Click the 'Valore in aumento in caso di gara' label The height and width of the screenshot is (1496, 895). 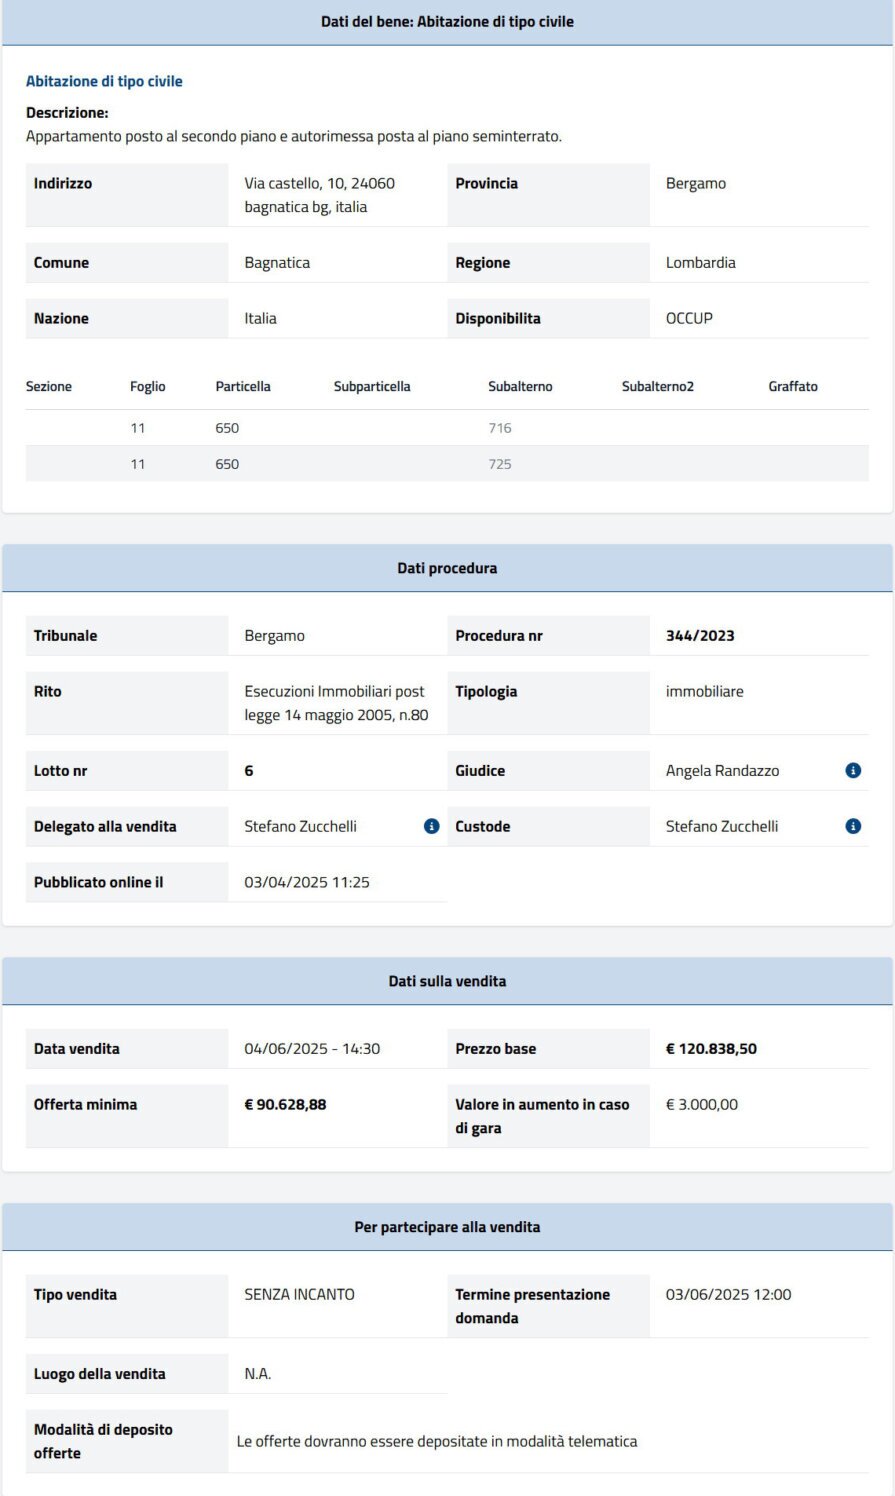pos(543,1116)
